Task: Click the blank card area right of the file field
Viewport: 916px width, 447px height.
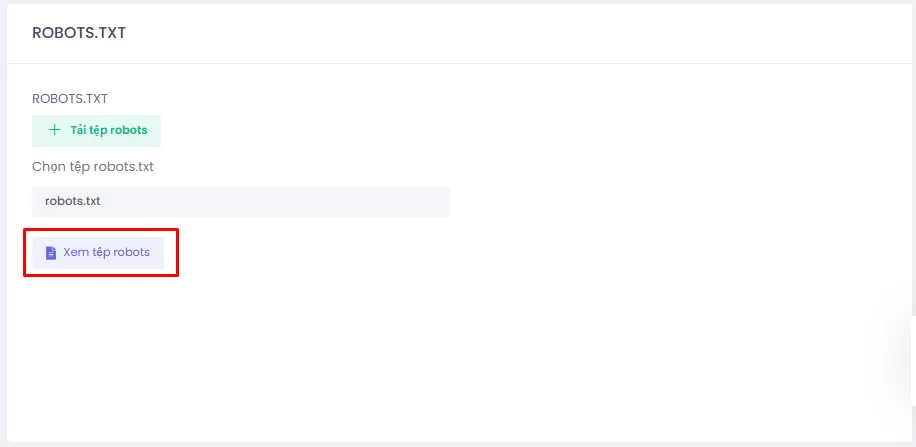Action: 650,201
